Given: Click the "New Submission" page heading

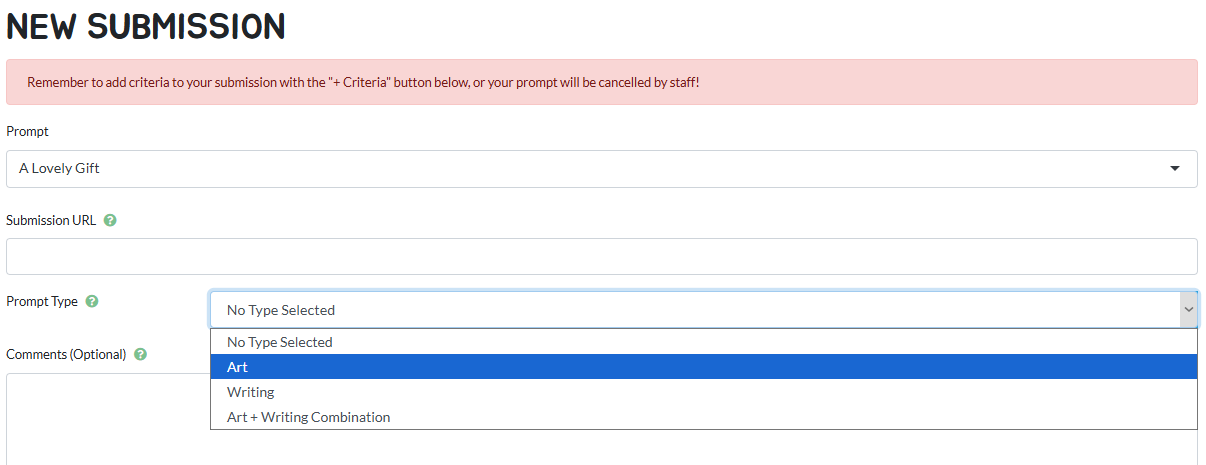Looking at the screenshot, I should coord(146,26).
